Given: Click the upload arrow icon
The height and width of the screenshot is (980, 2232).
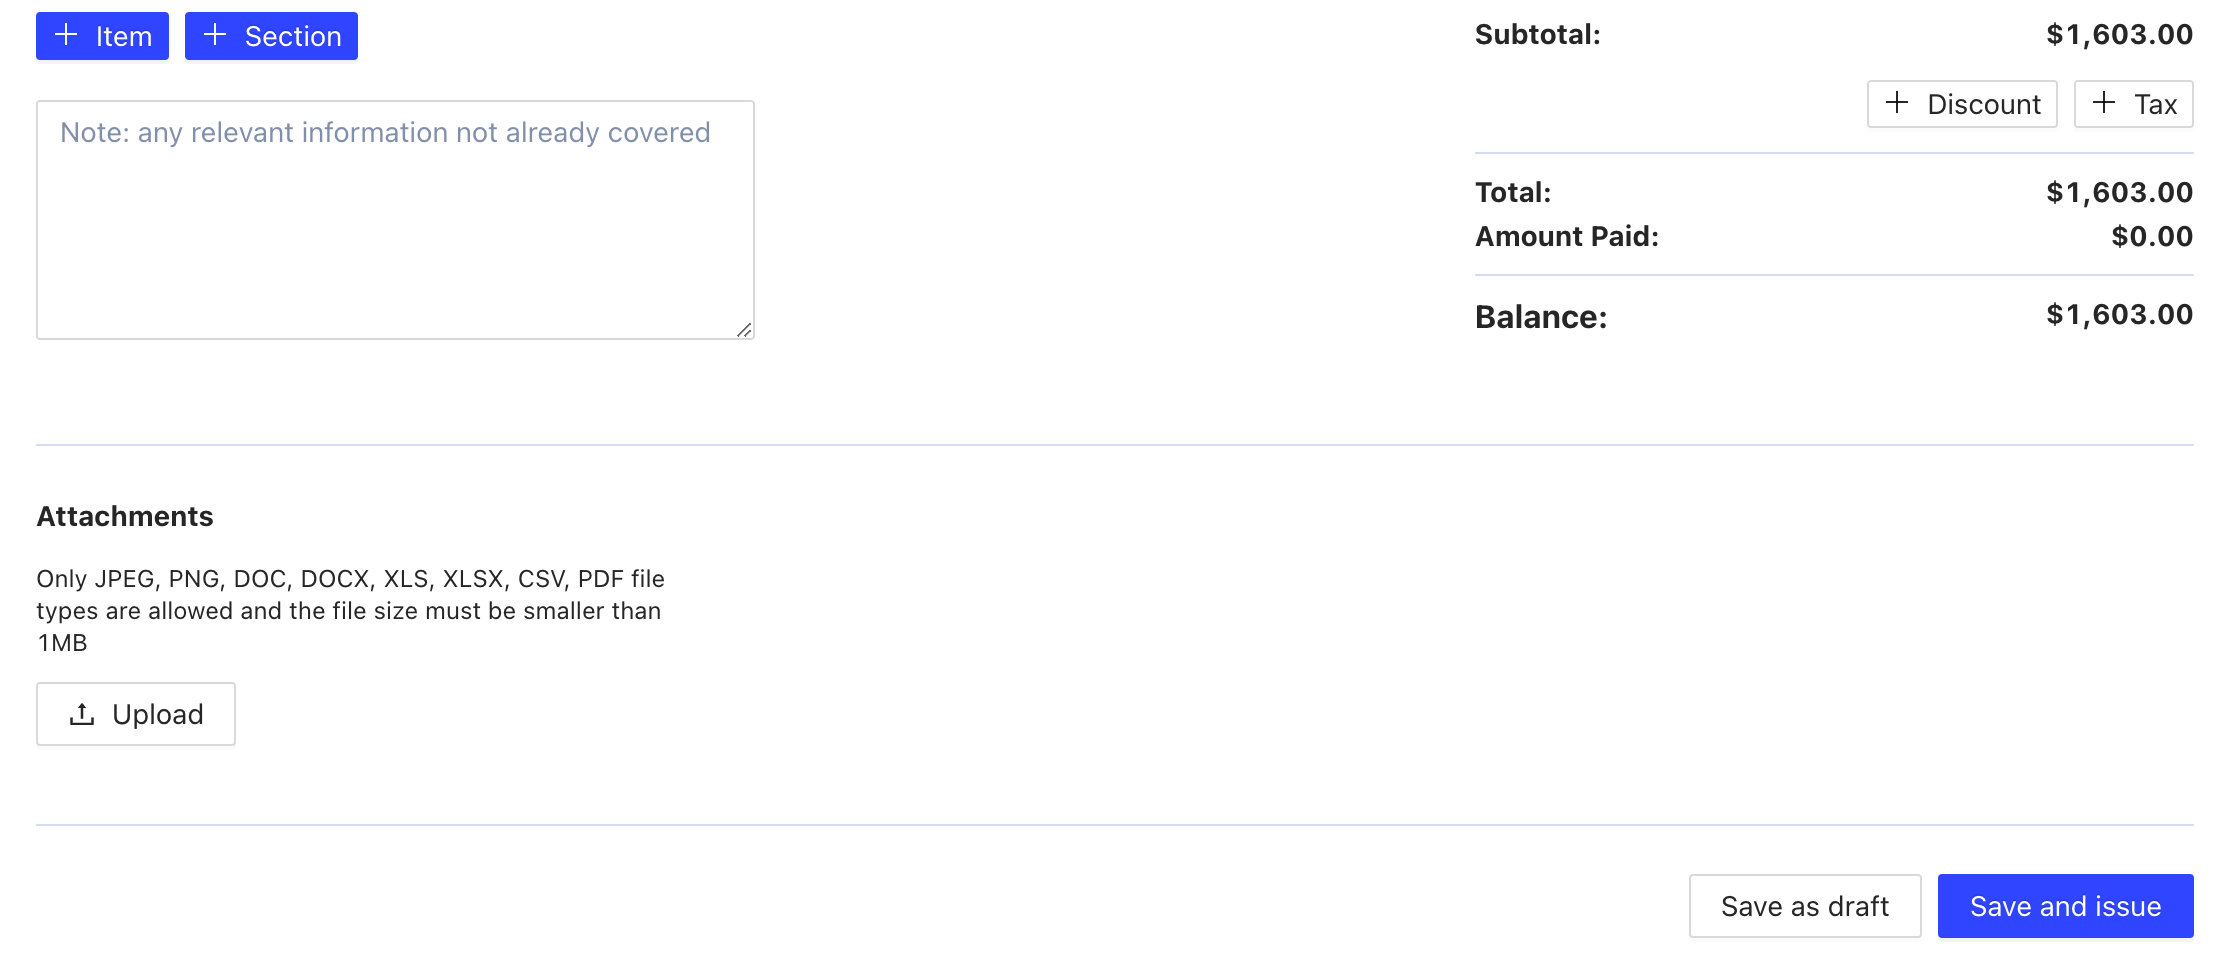Looking at the screenshot, I should click(82, 714).
